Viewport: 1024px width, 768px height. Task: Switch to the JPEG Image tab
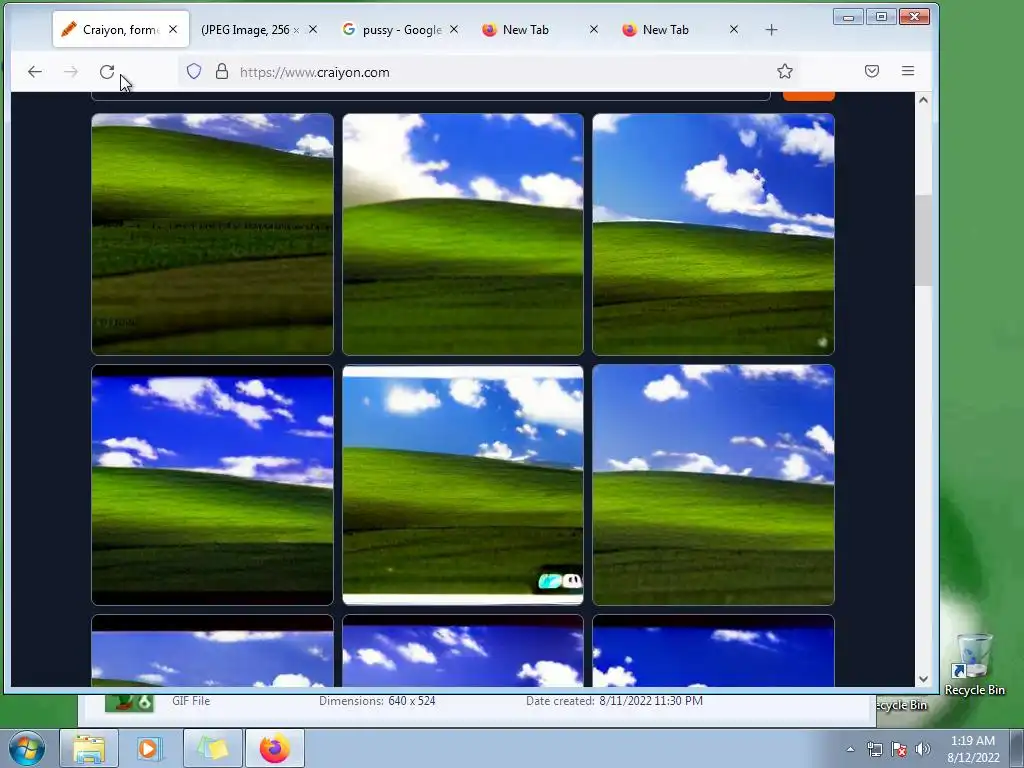coord(250,29)
